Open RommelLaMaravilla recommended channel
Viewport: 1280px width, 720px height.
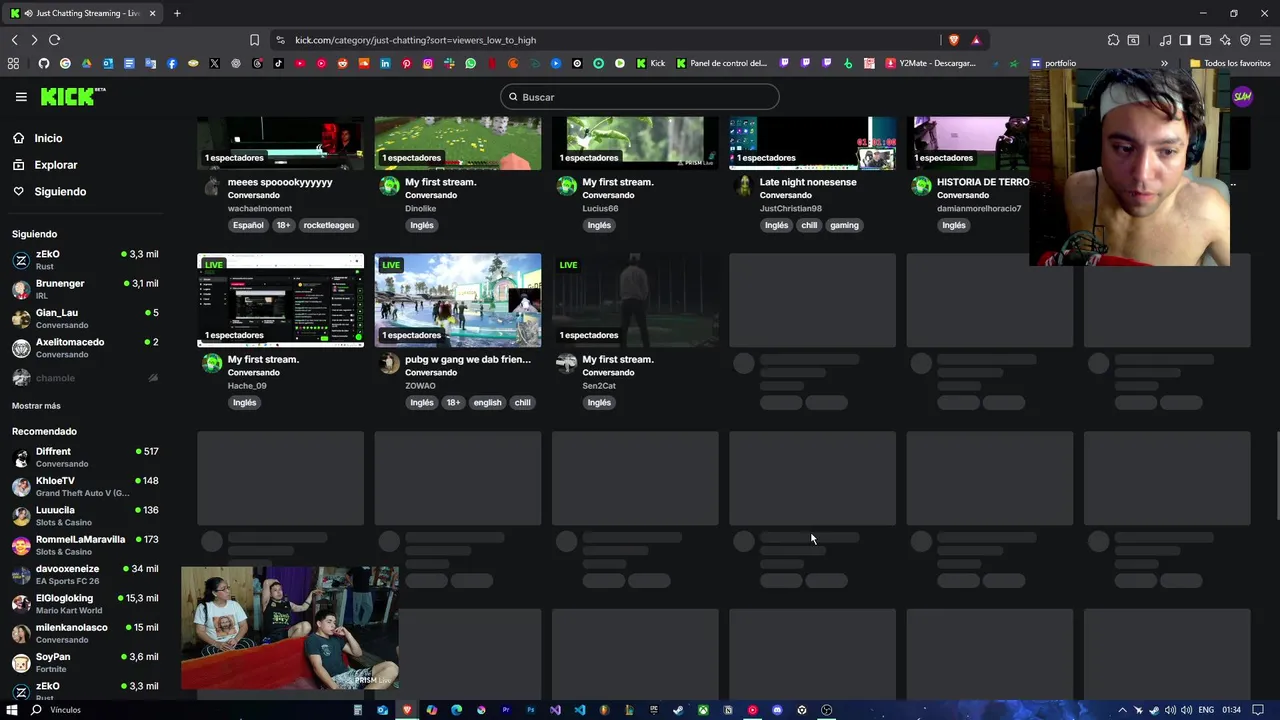(85, 545)
